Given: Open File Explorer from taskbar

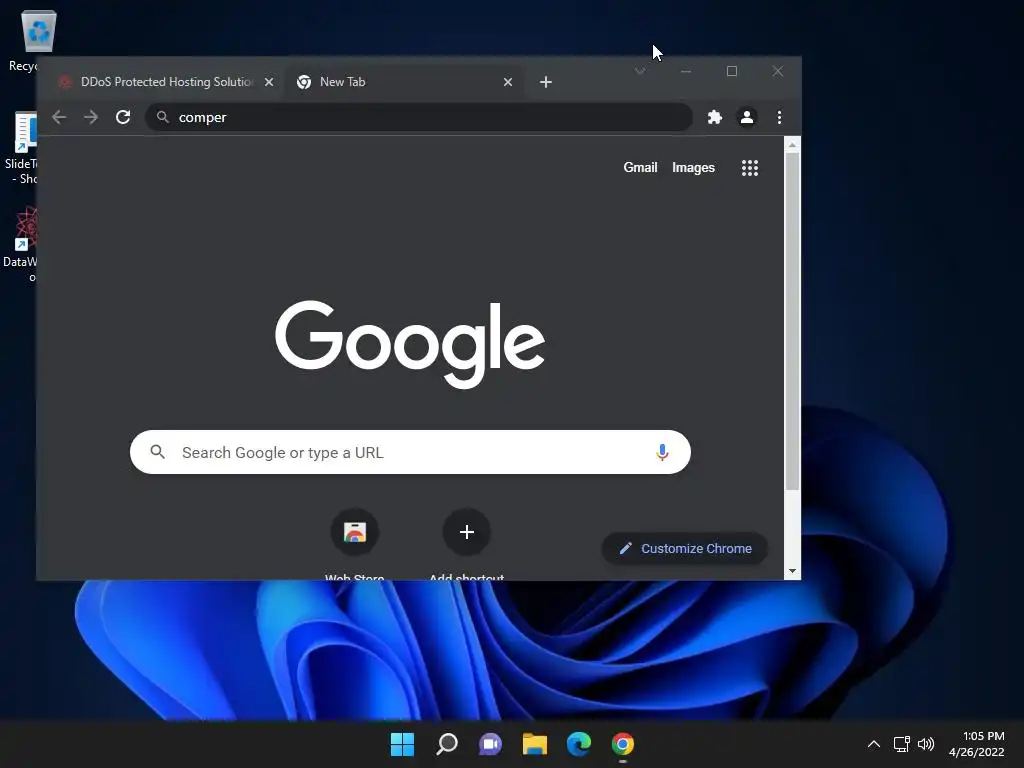Looking at the screenshot, I should pyautogui.click(x=534, y=744).
